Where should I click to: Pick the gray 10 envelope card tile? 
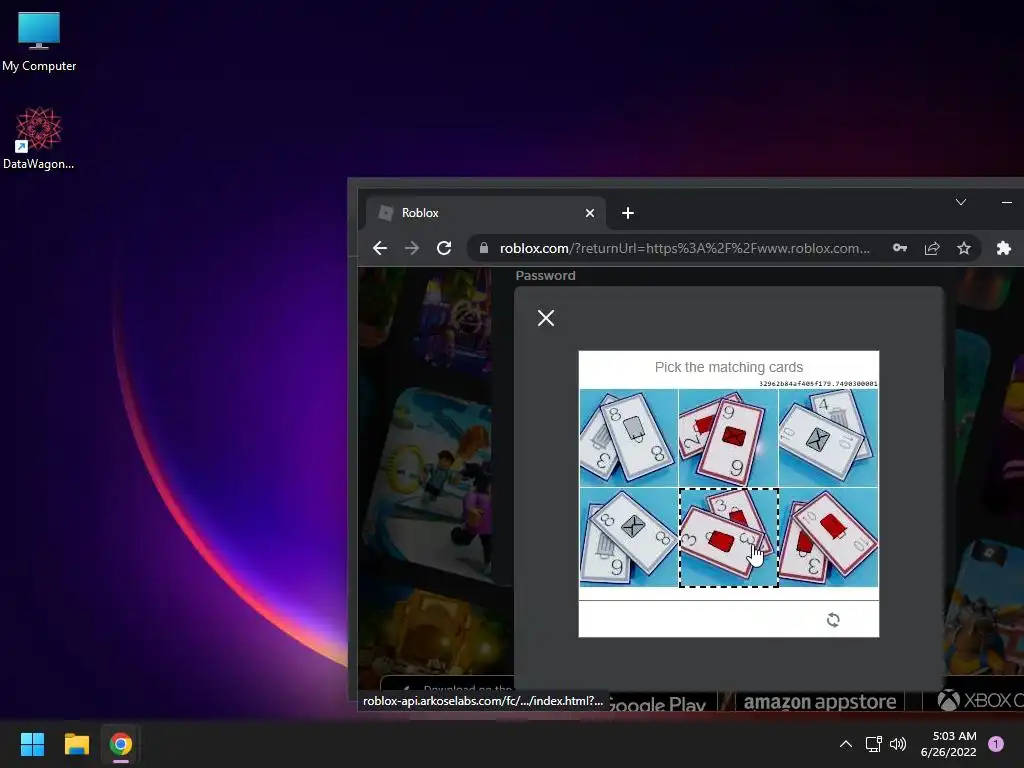(828, 438)
